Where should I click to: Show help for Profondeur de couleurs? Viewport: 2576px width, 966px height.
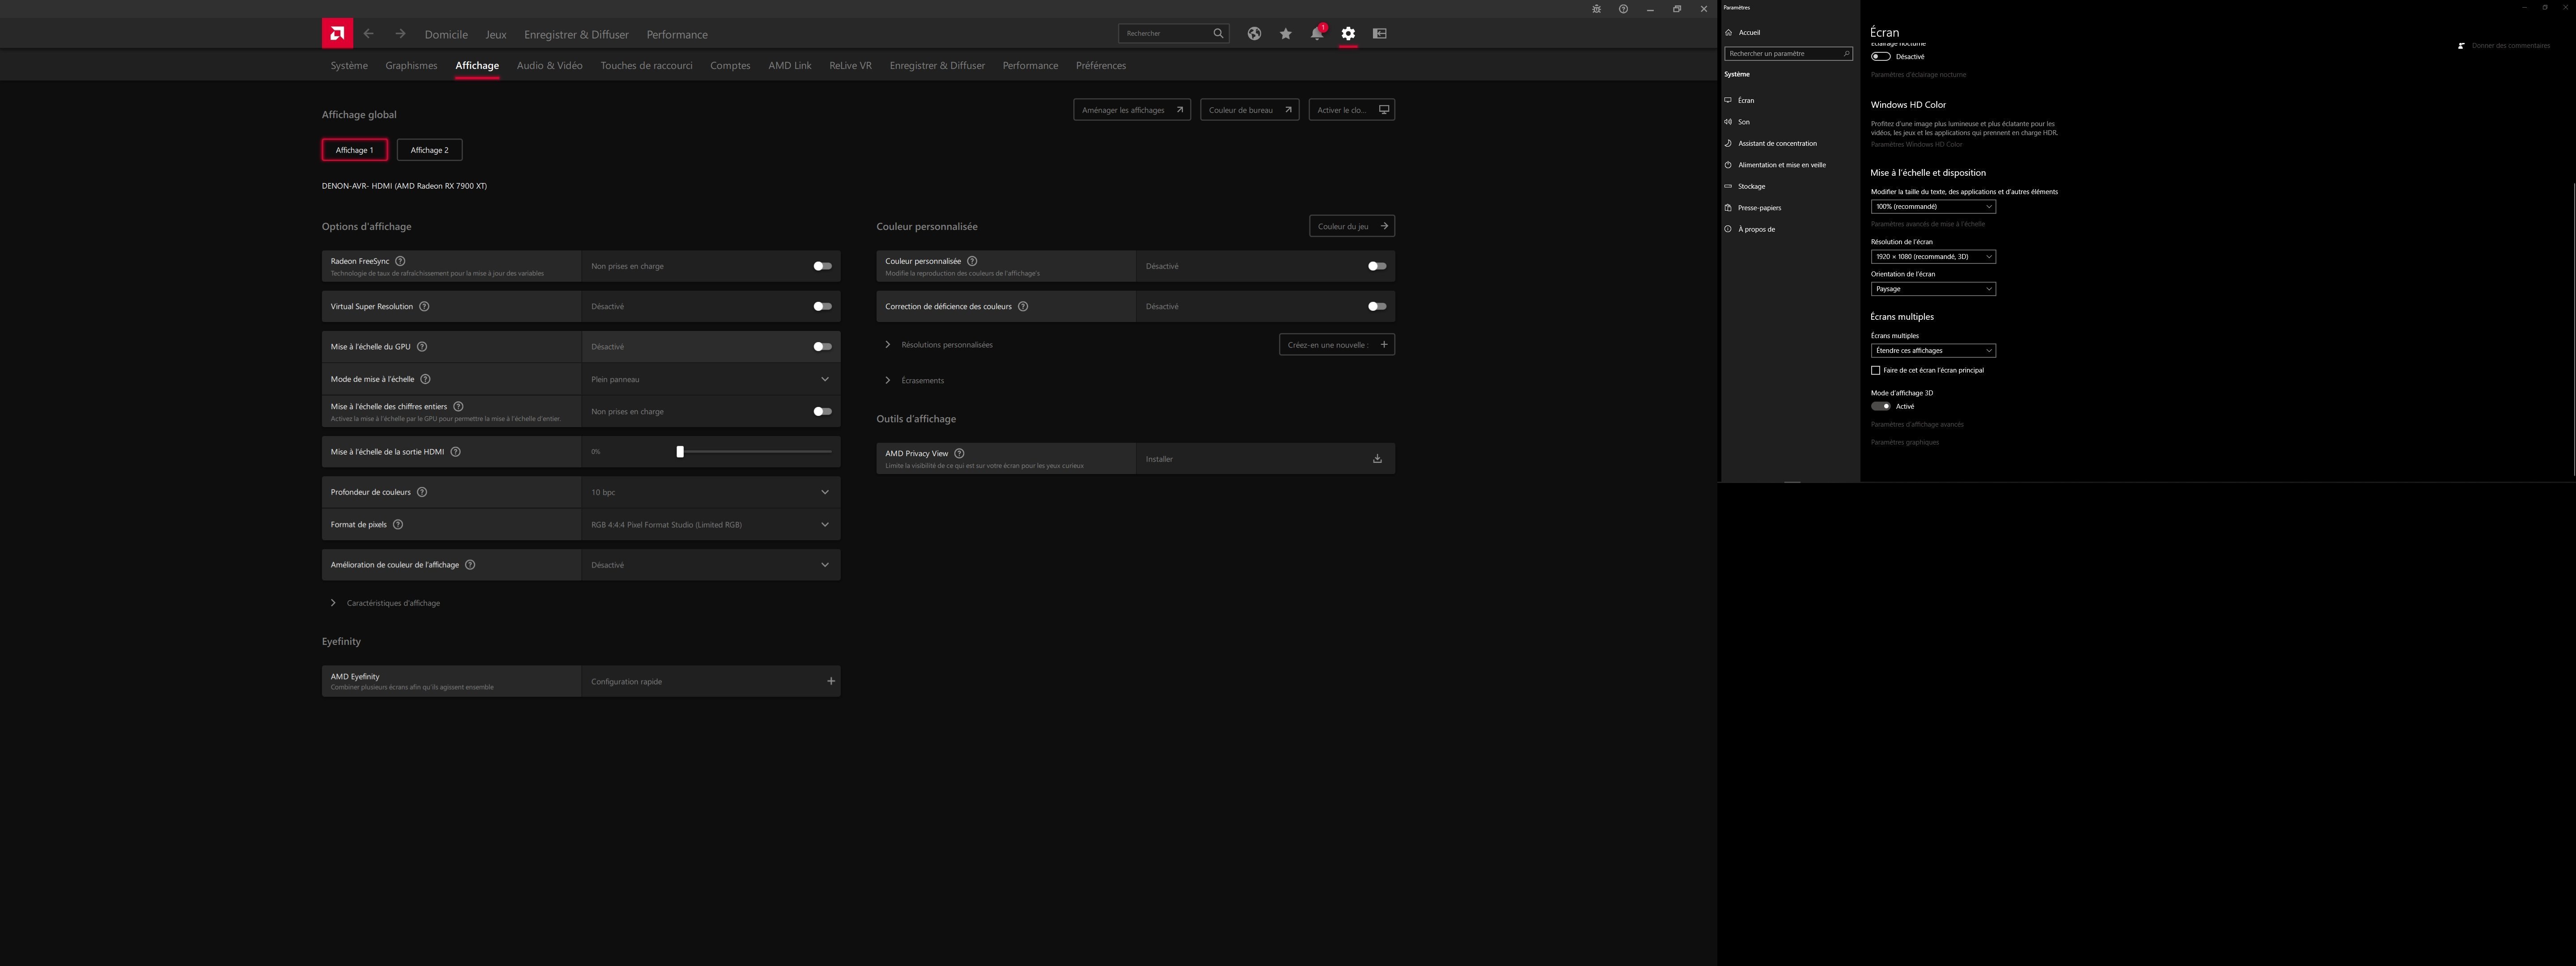[422, 492]
